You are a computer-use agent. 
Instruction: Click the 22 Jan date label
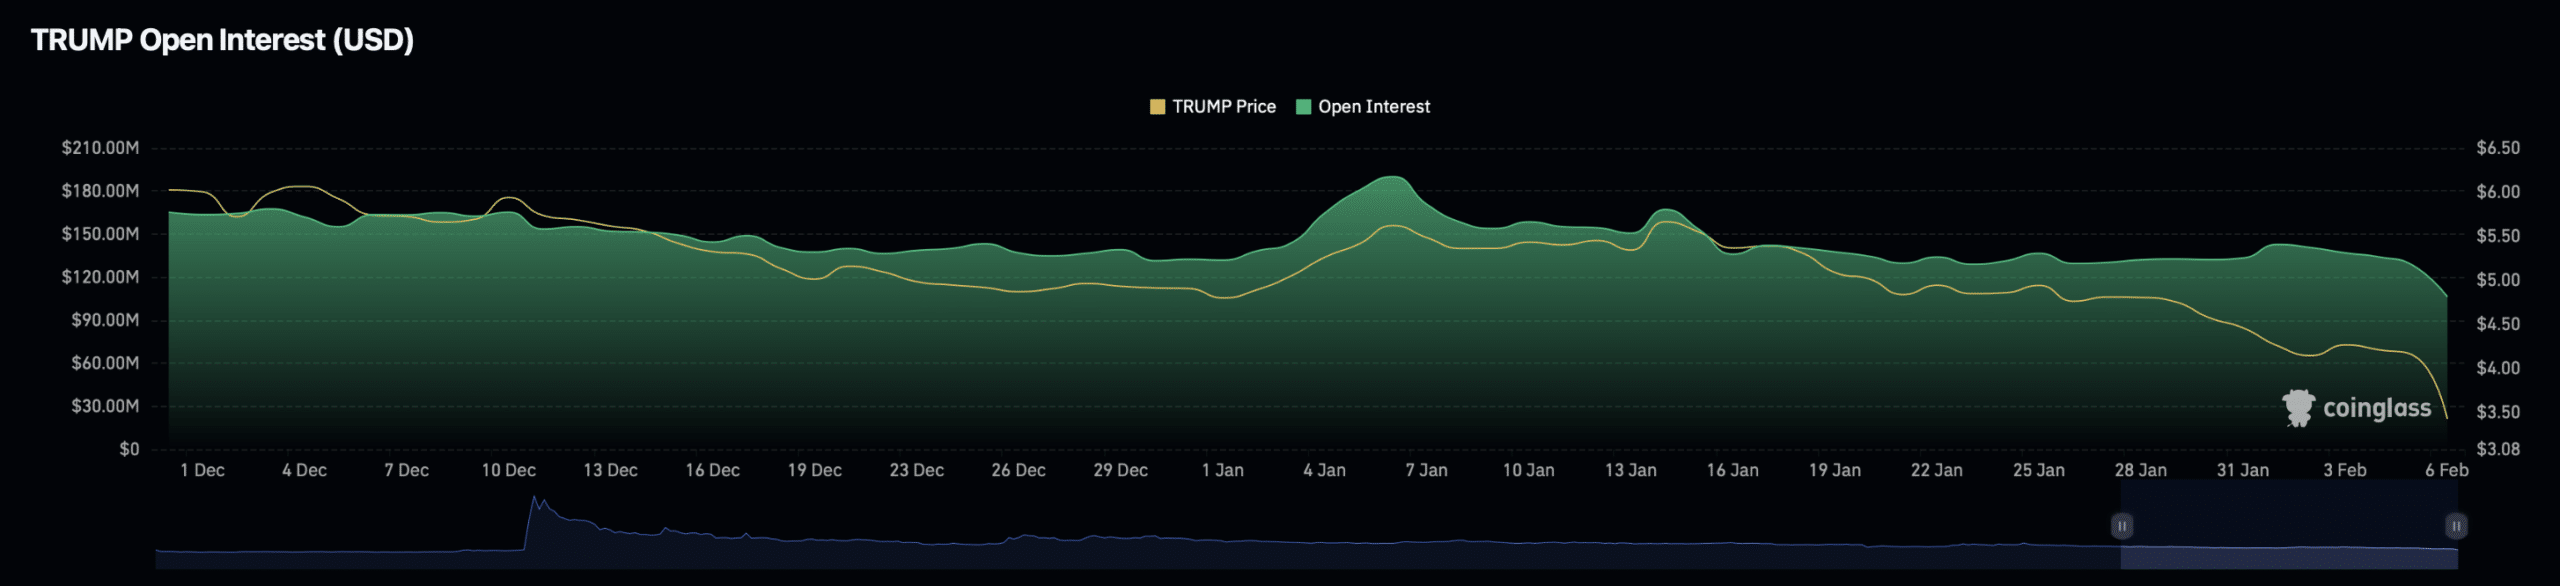[x=1936, y=470]
